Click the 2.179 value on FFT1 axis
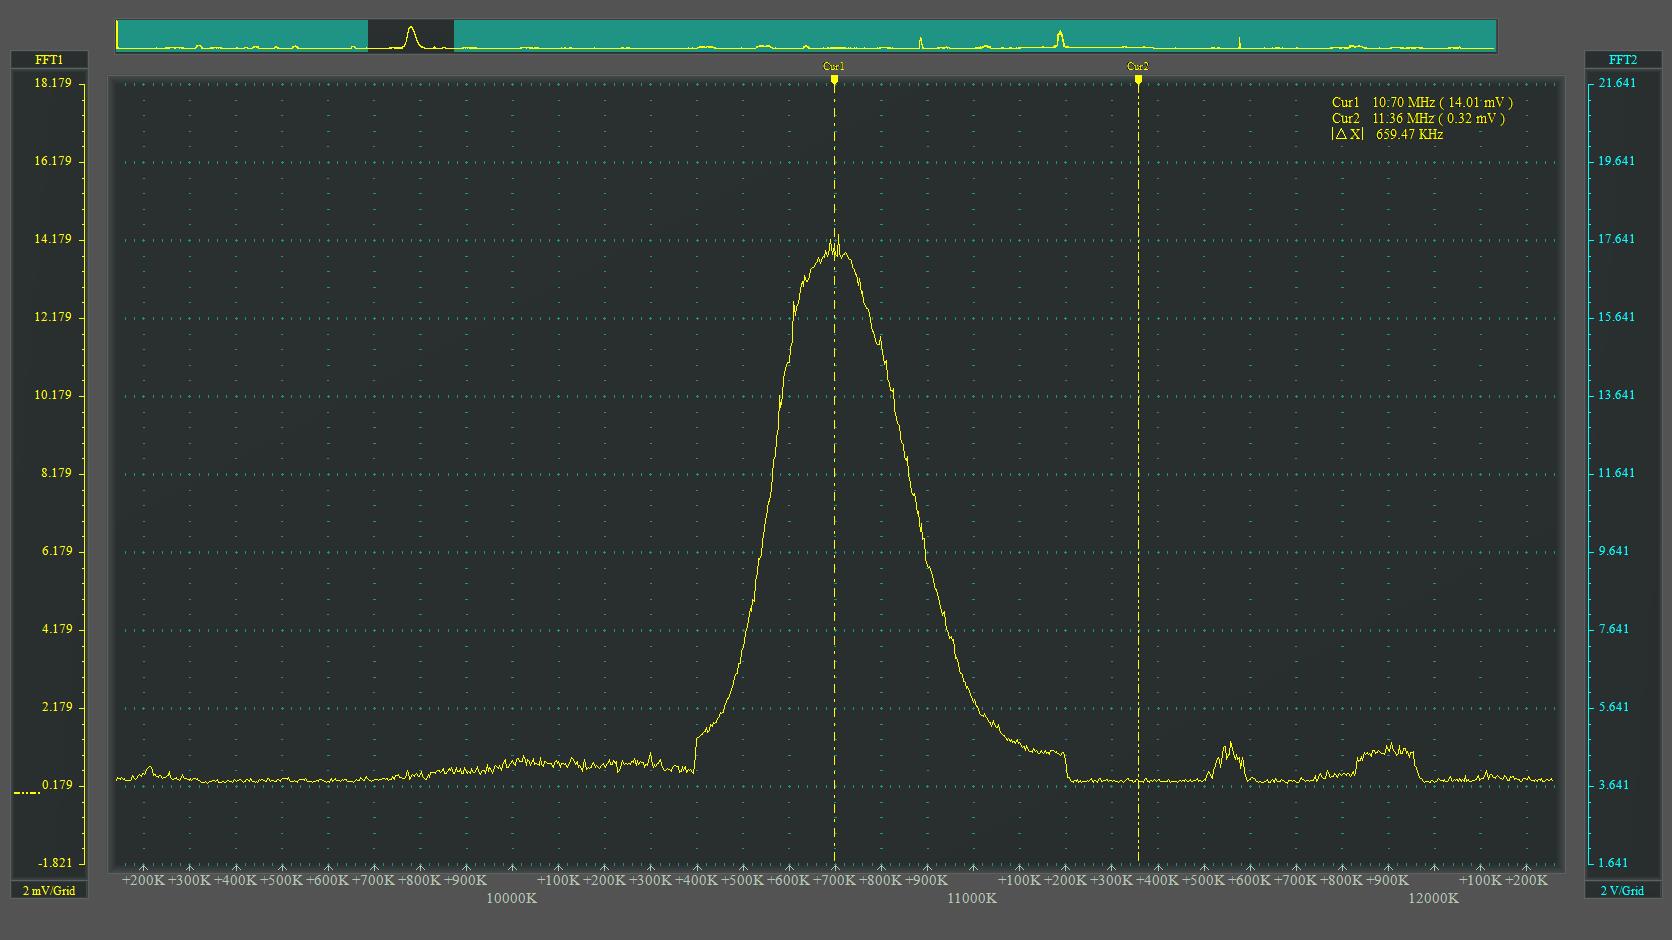The width and height of the screenshot is (1672, 940). tap(56, 707)
